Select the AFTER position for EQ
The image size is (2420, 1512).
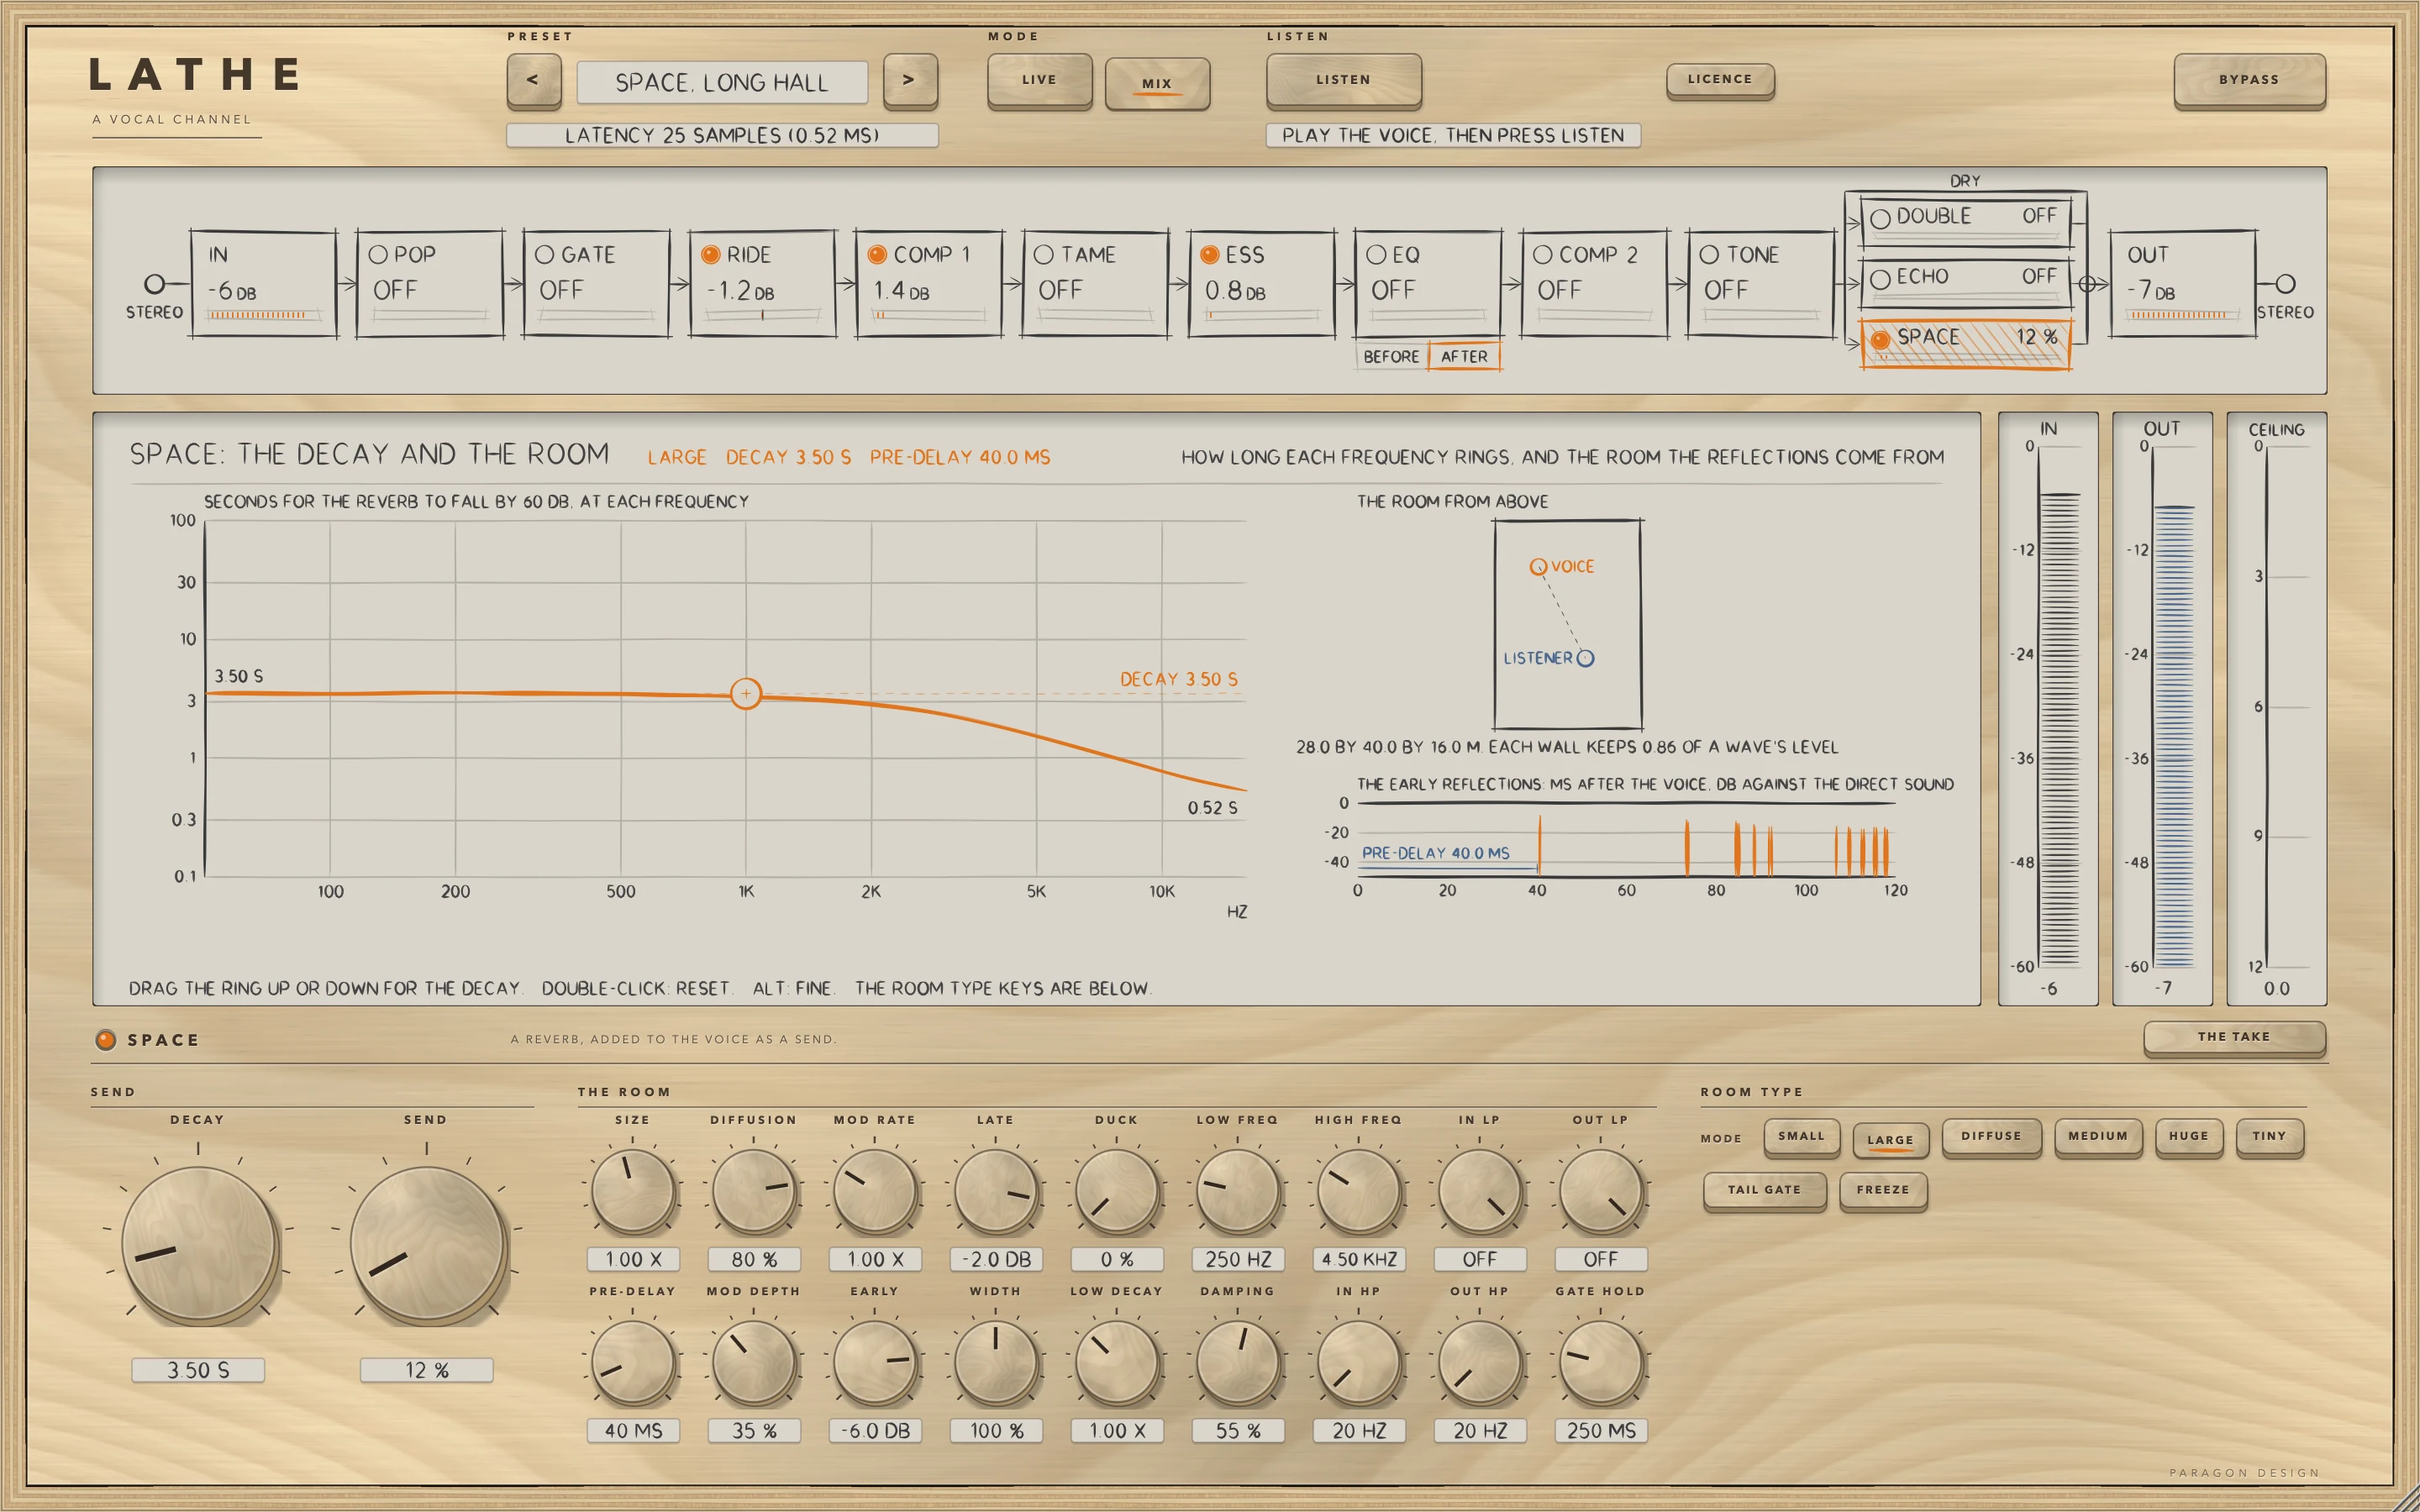tap(1464, 357)
